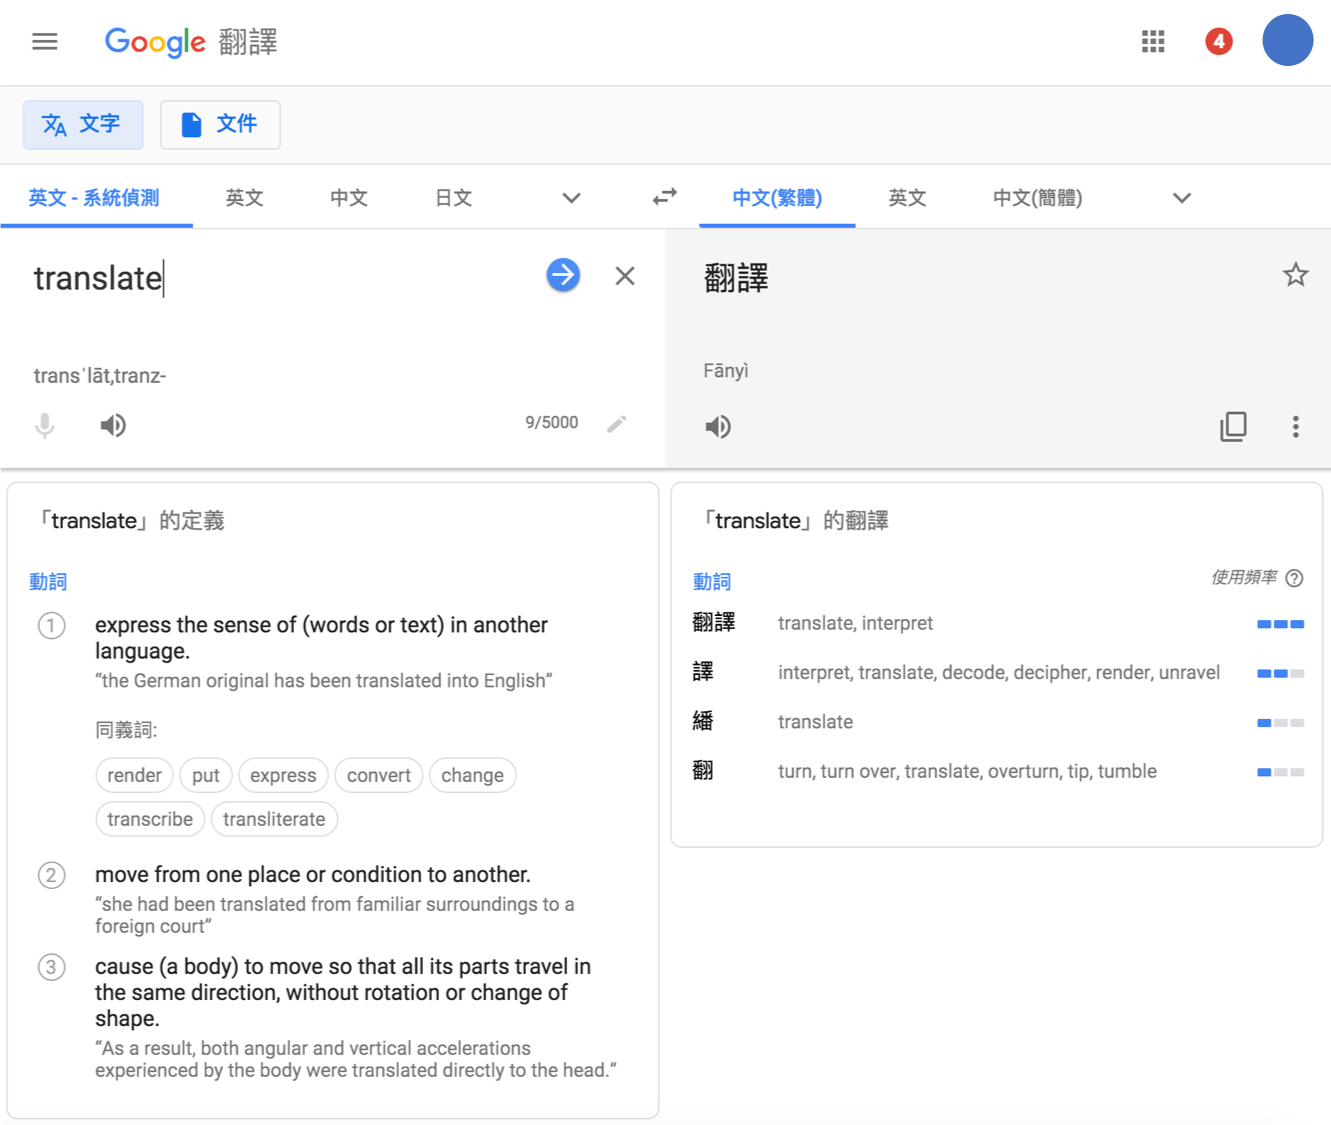Click the 動詞 heading in translations panel
The height and width of the screenshot is (1125, 1331).
pyautogui.click(x=712, y=582)
